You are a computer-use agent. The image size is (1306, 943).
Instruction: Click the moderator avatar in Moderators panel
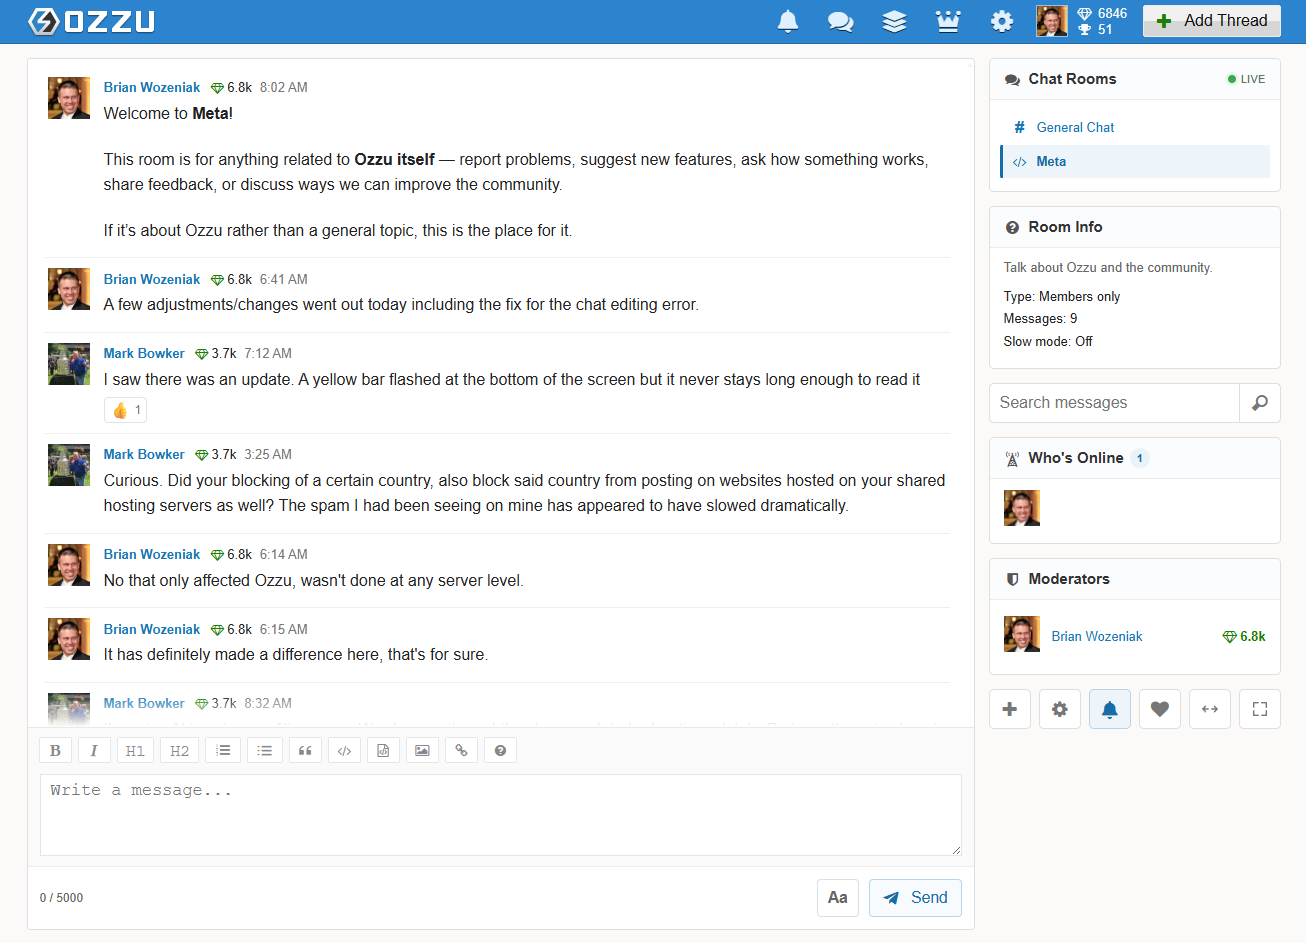[x=1022, y=634]
